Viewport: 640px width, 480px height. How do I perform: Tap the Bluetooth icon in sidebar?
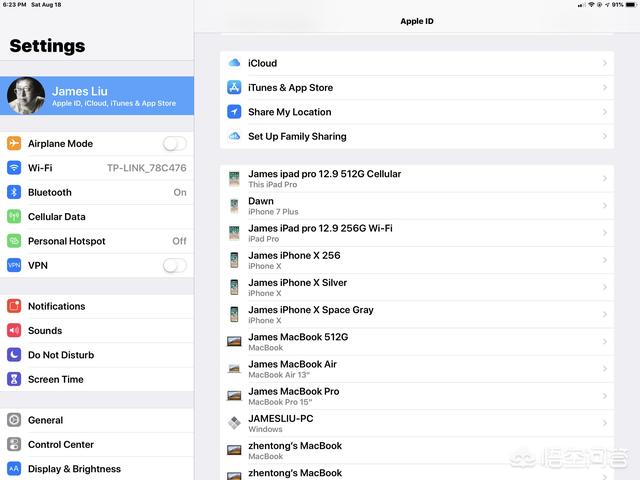tap(14, 192)
